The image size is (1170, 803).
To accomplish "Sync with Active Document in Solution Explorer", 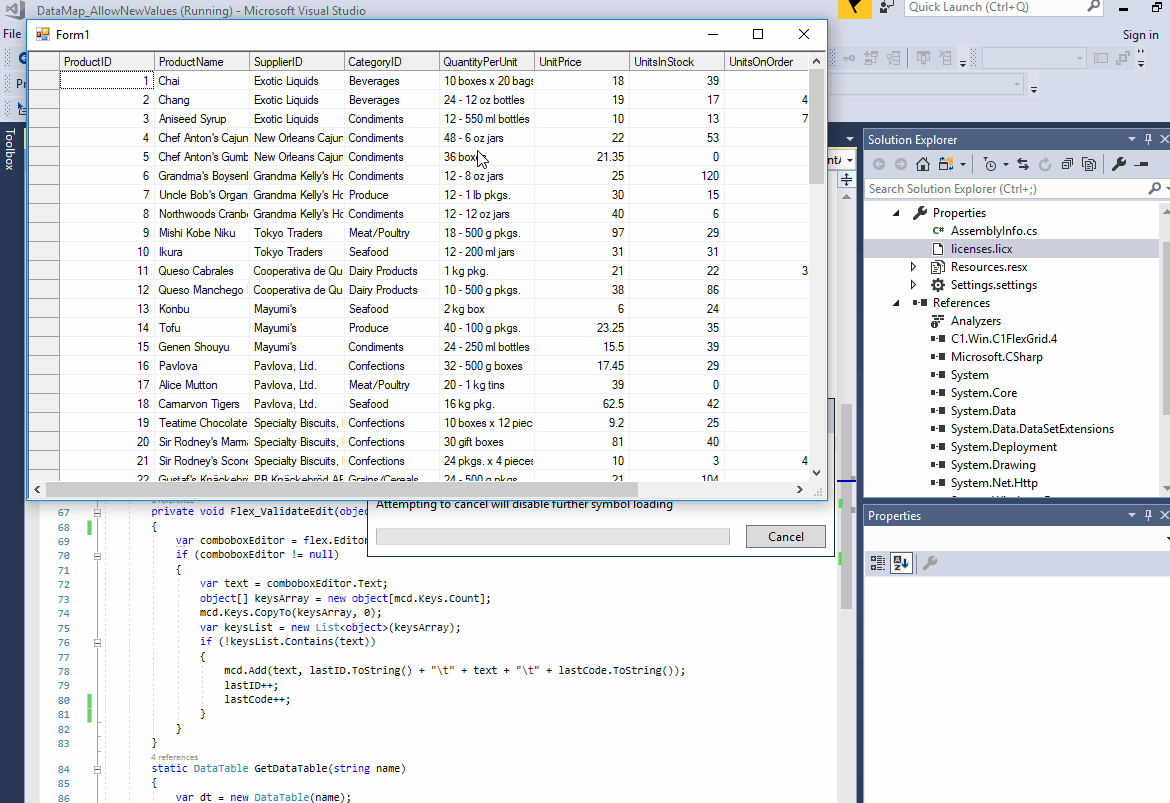I will 1023,164.
